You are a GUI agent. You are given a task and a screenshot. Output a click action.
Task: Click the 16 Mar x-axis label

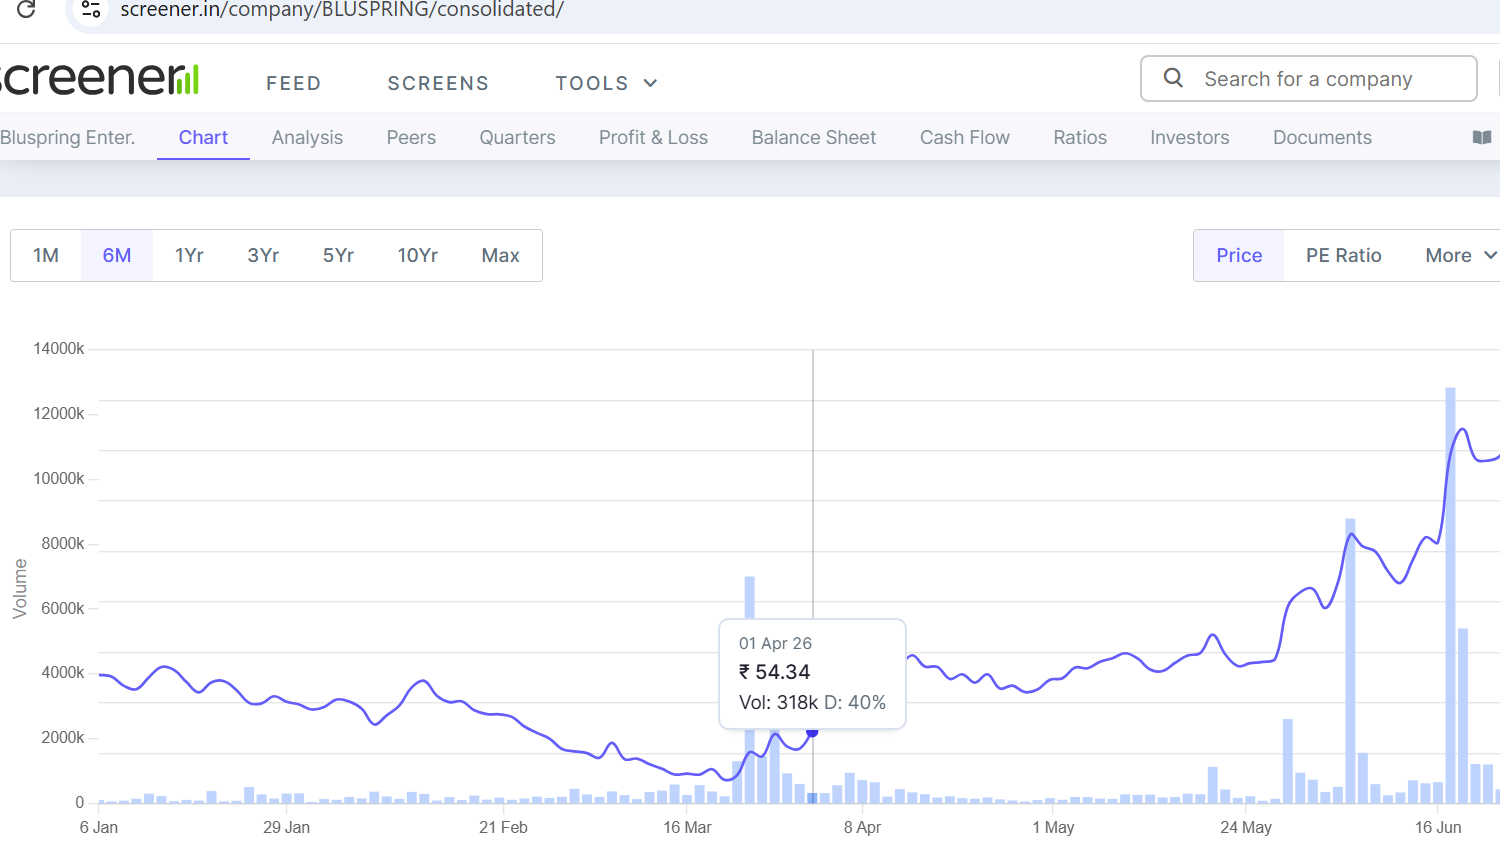687,827
